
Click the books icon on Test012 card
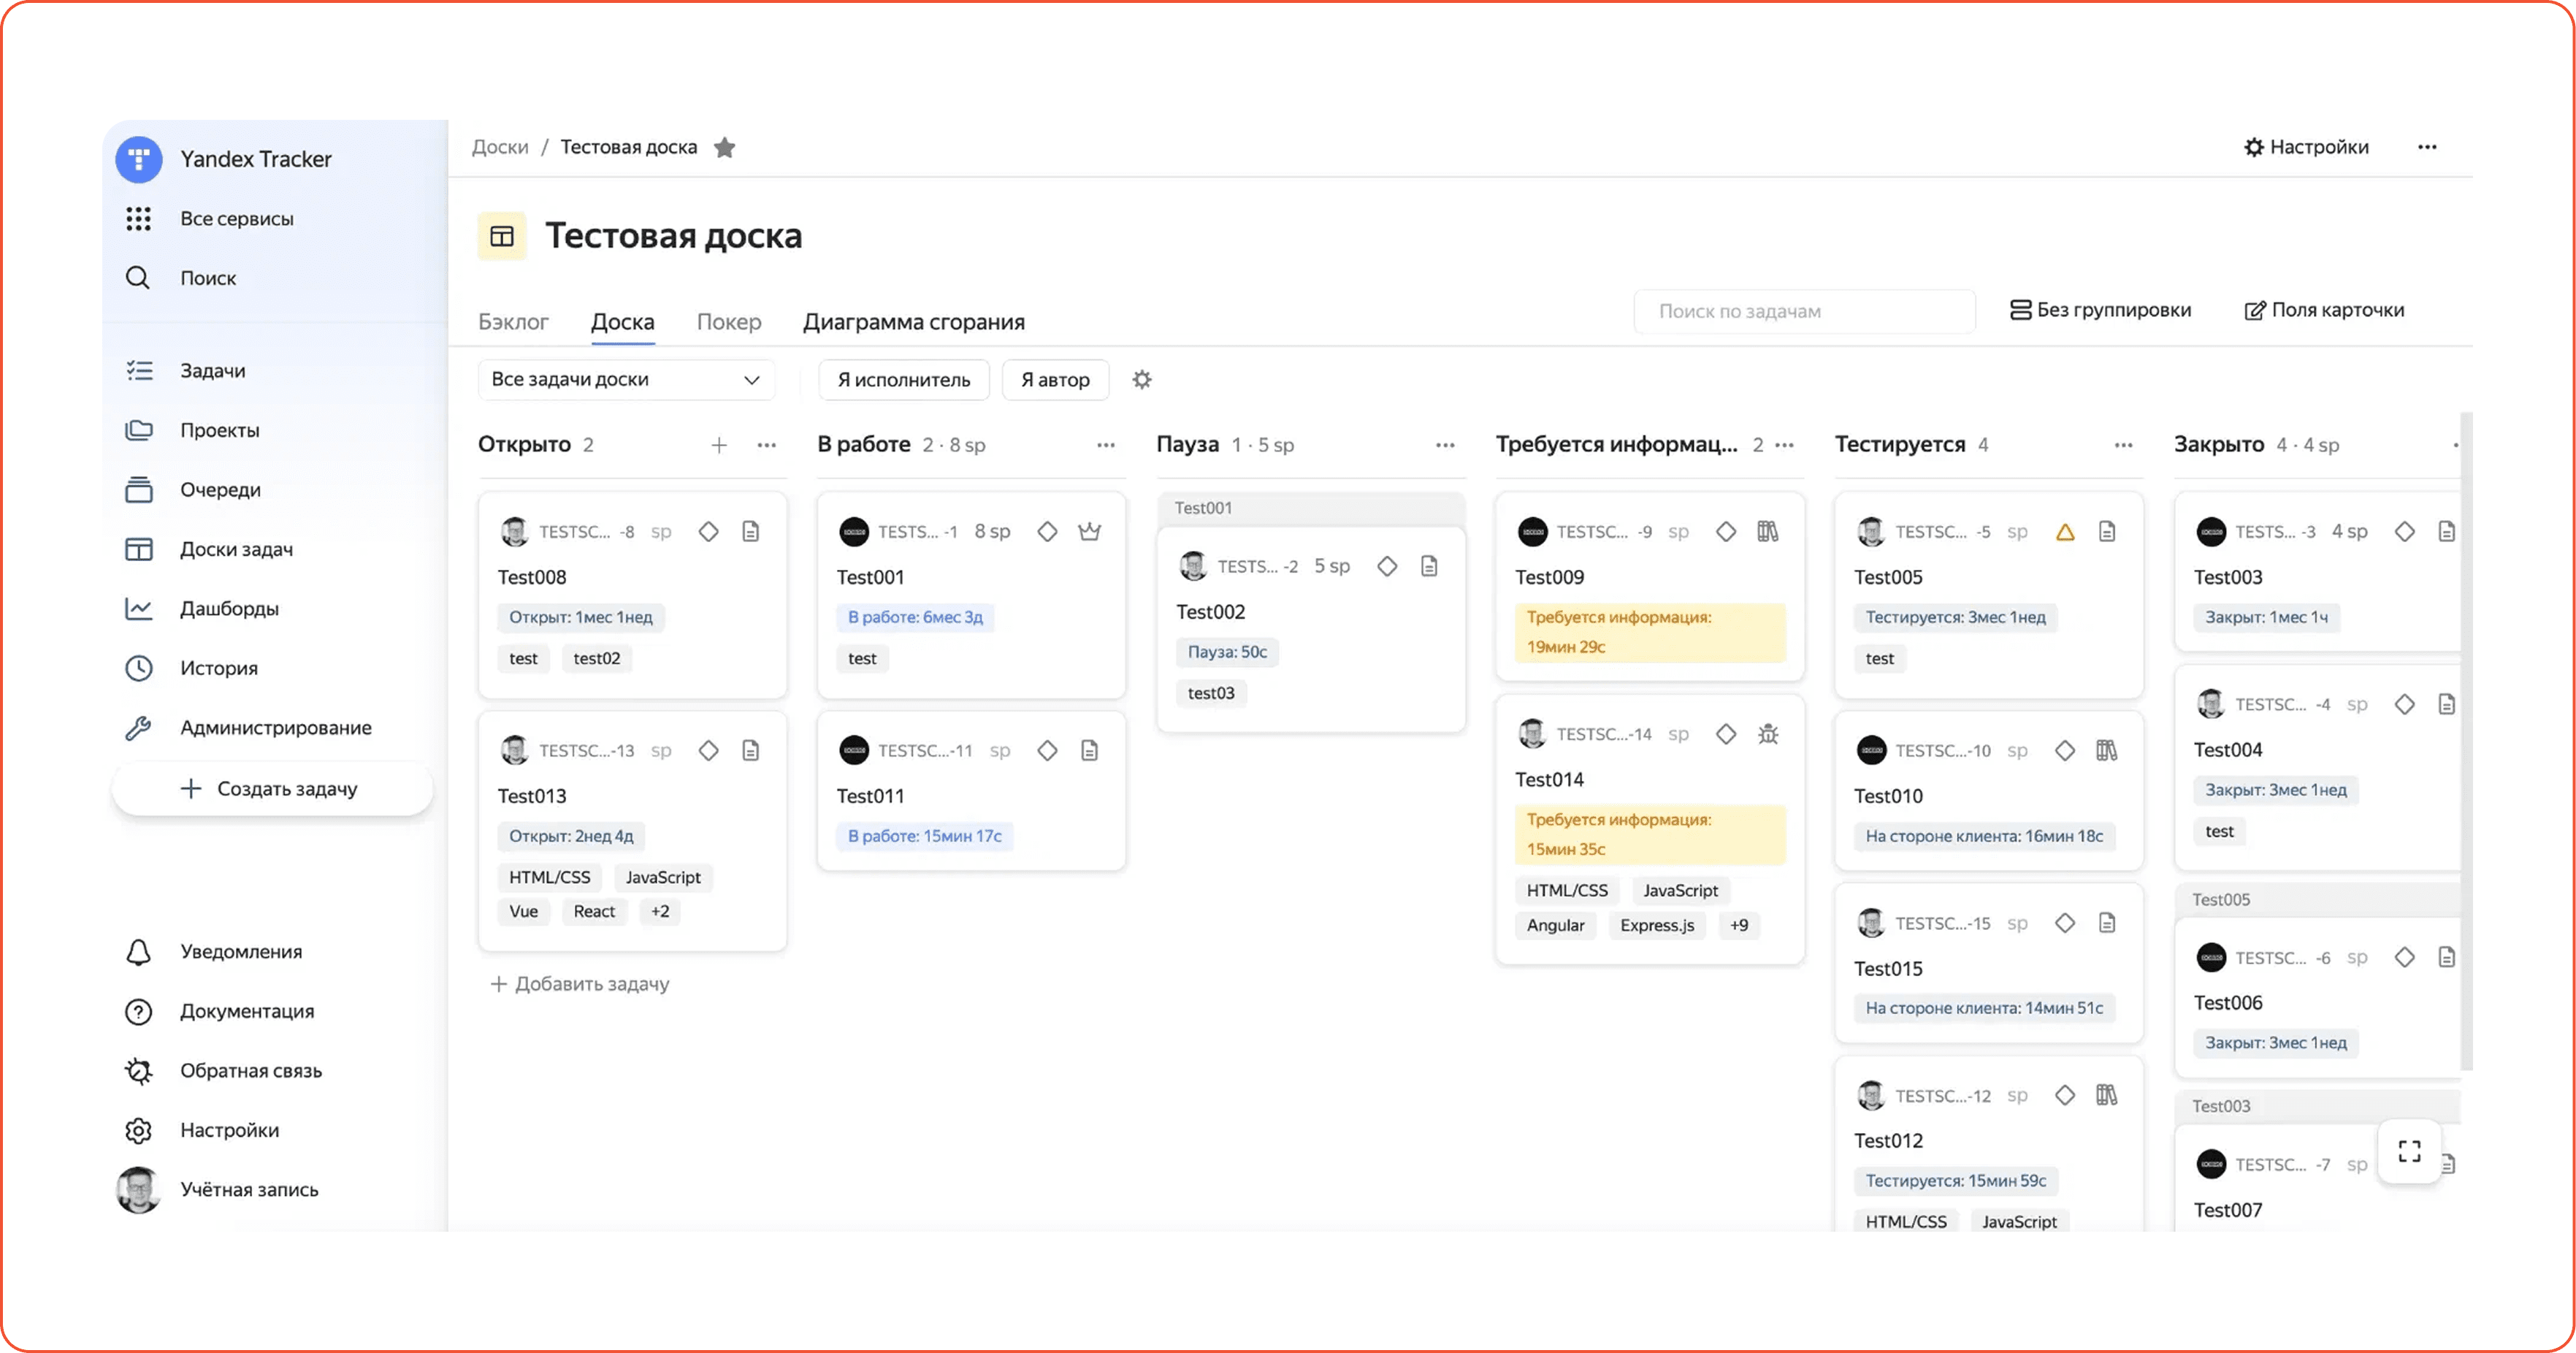point(2107,1096)
